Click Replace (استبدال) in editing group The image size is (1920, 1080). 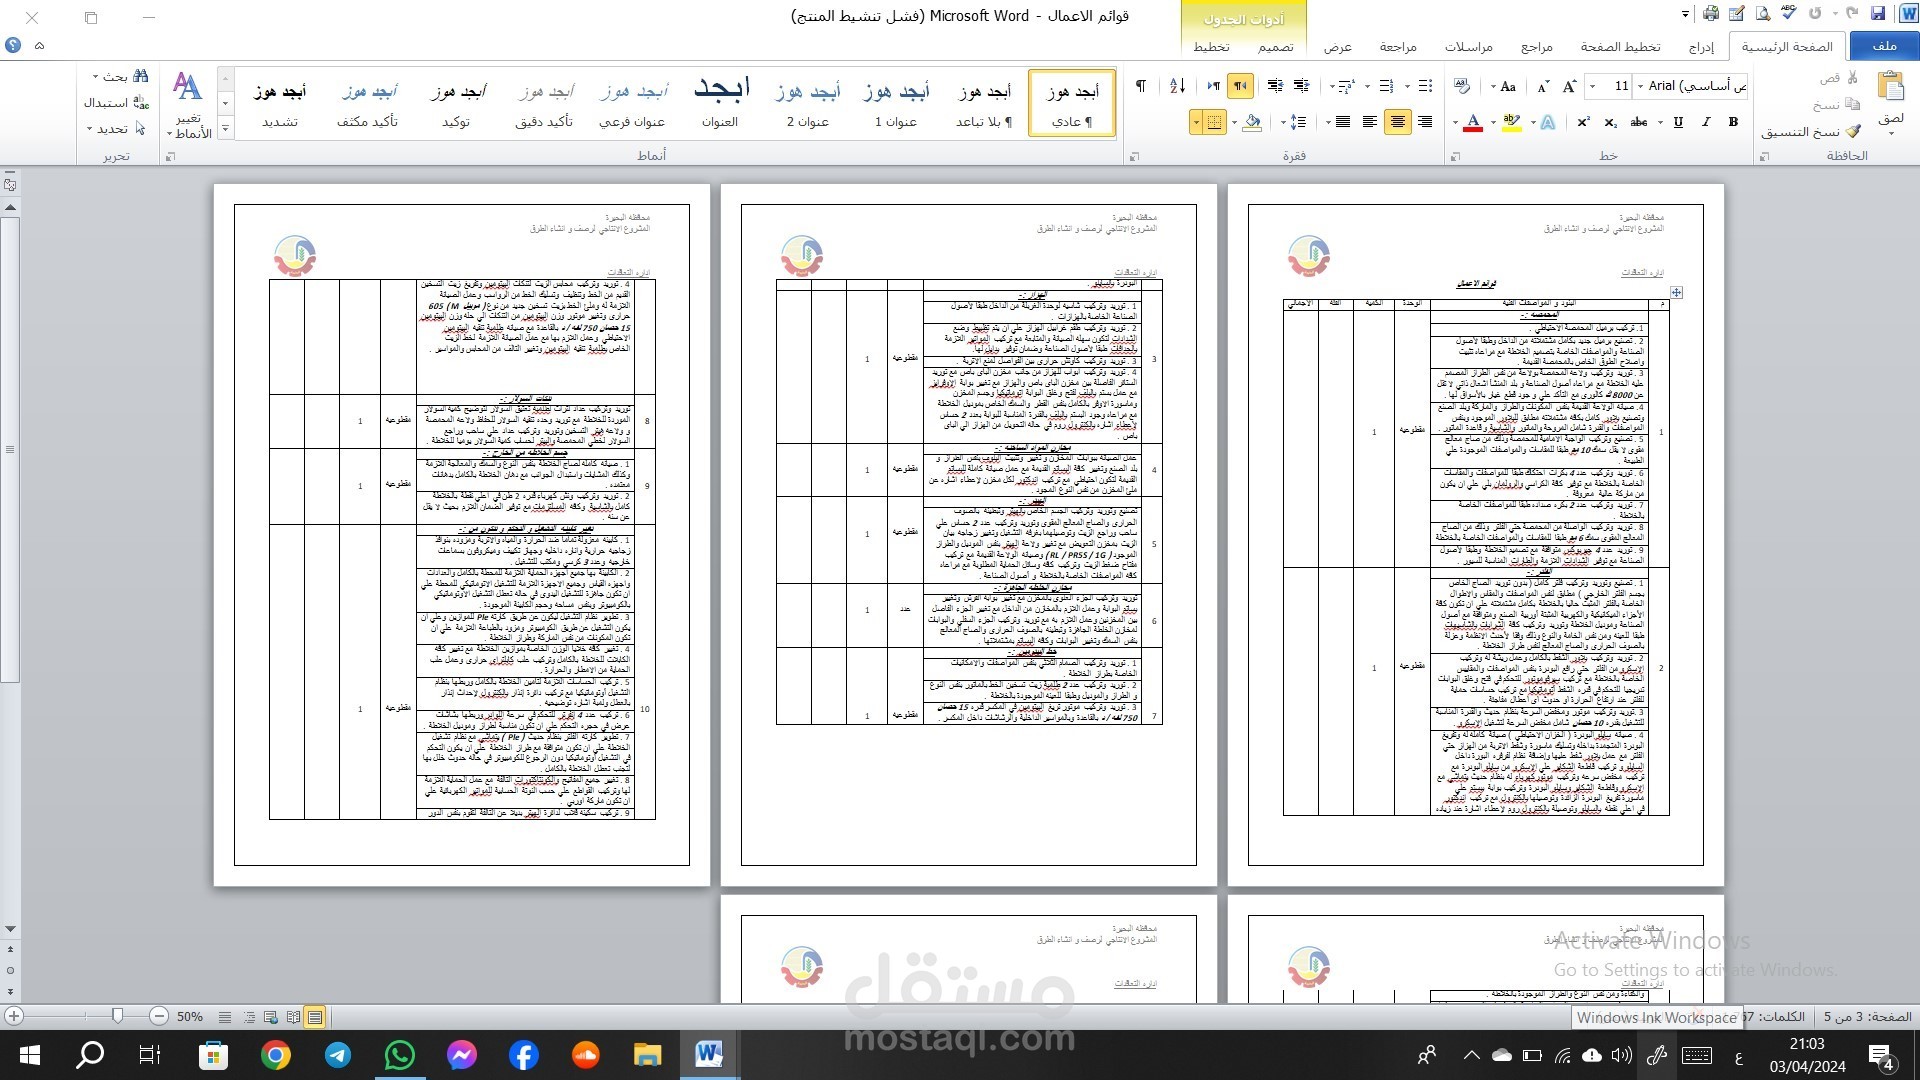point(116,102)
